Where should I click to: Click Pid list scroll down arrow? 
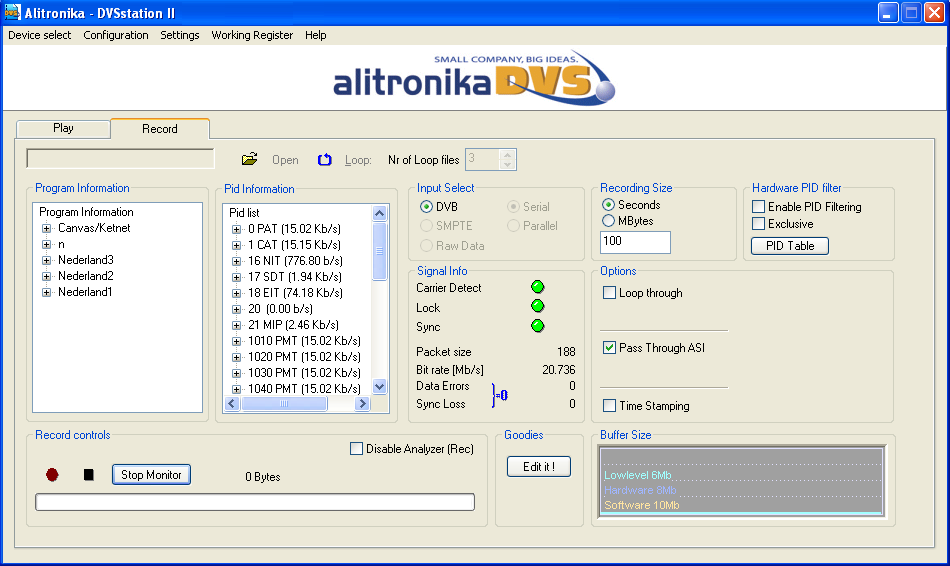coord(379,387)
